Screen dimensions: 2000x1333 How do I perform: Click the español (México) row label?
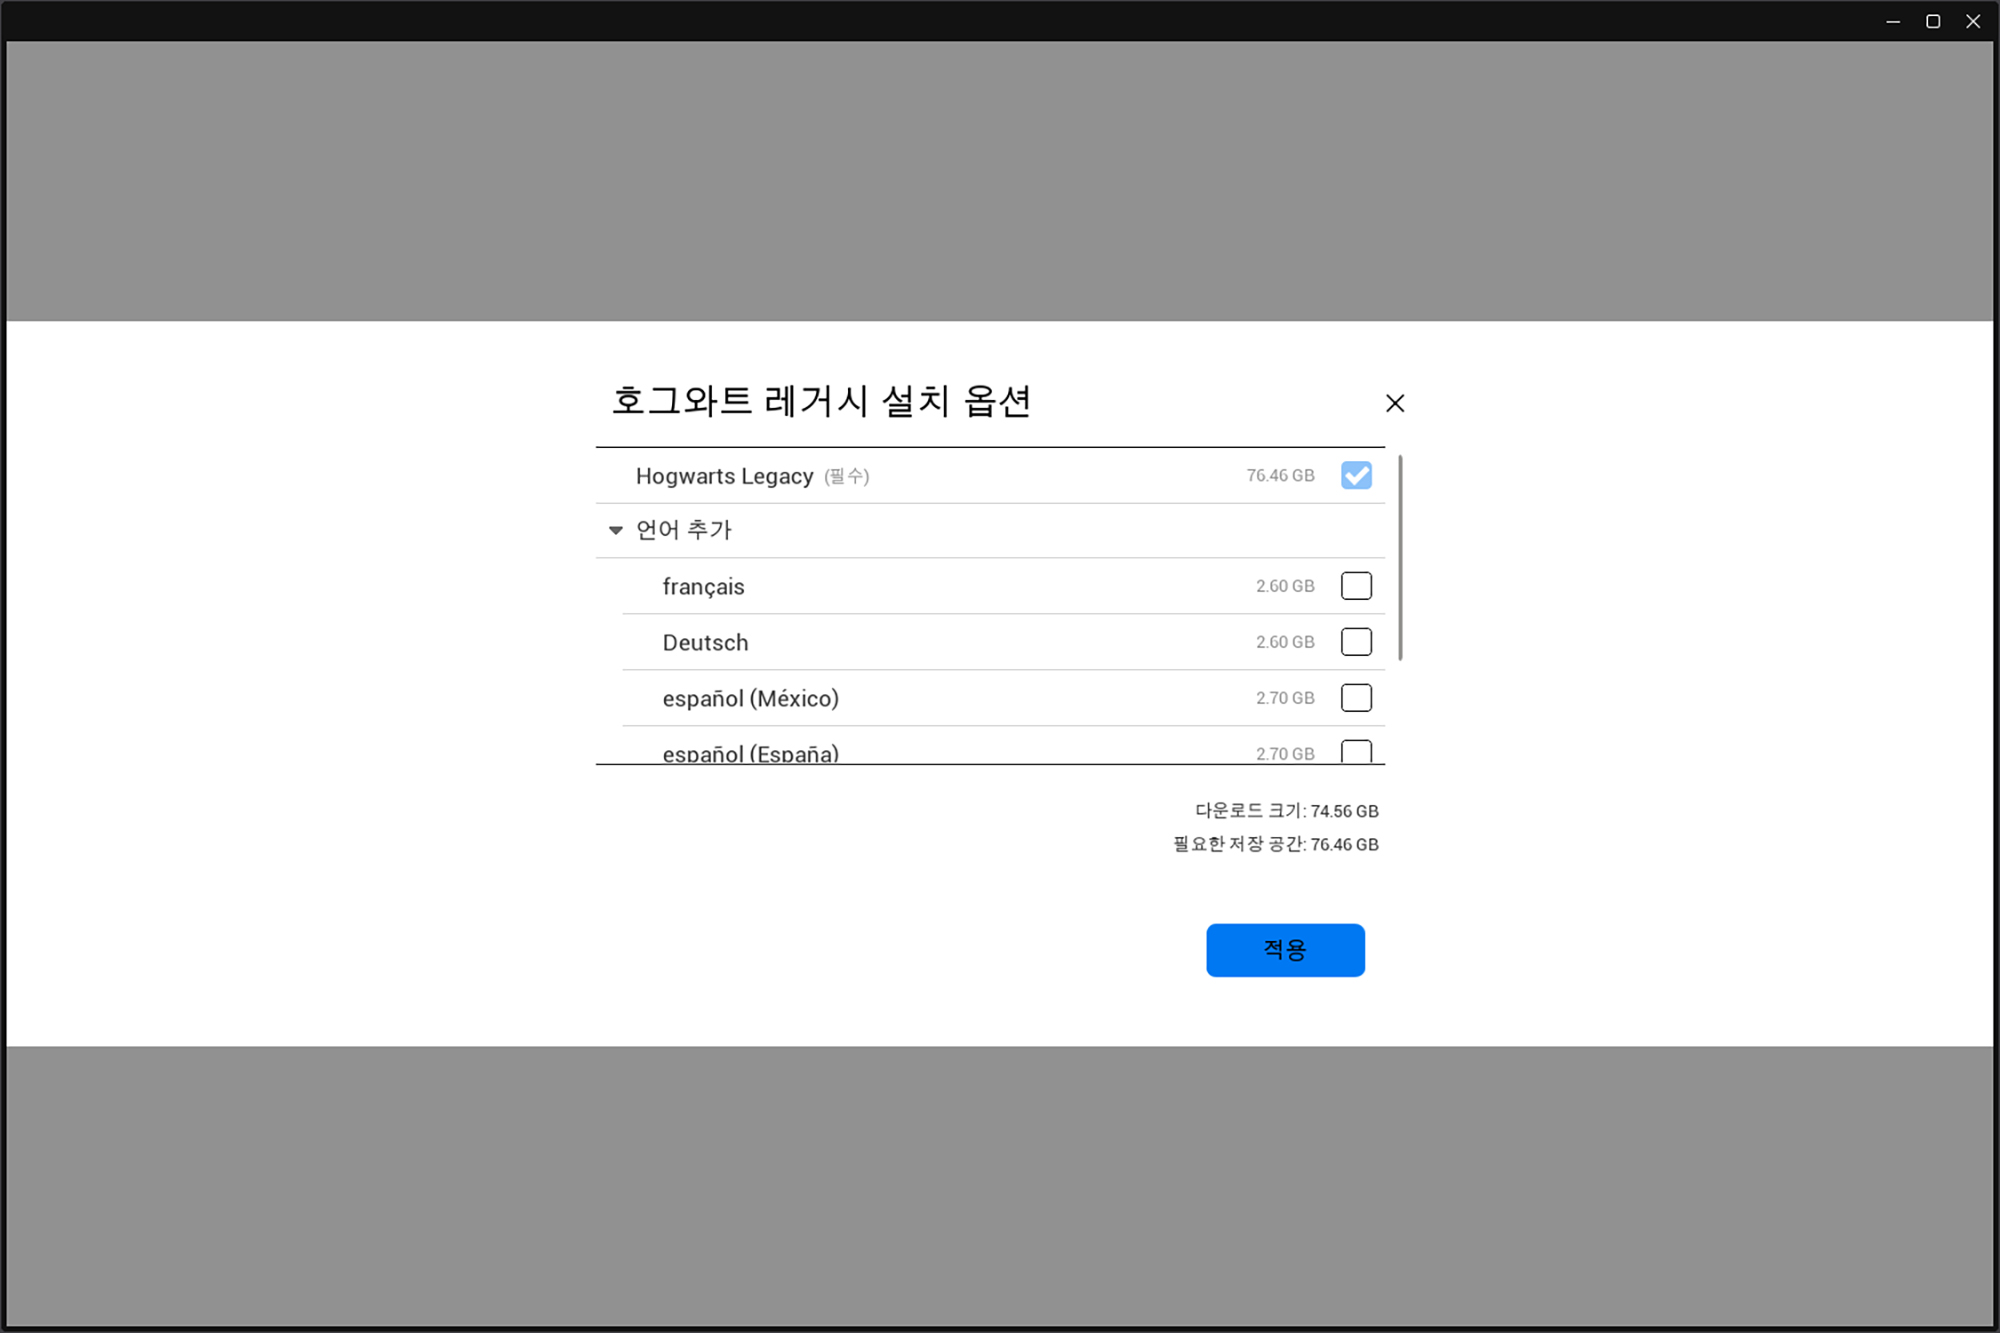coord(750,699)
